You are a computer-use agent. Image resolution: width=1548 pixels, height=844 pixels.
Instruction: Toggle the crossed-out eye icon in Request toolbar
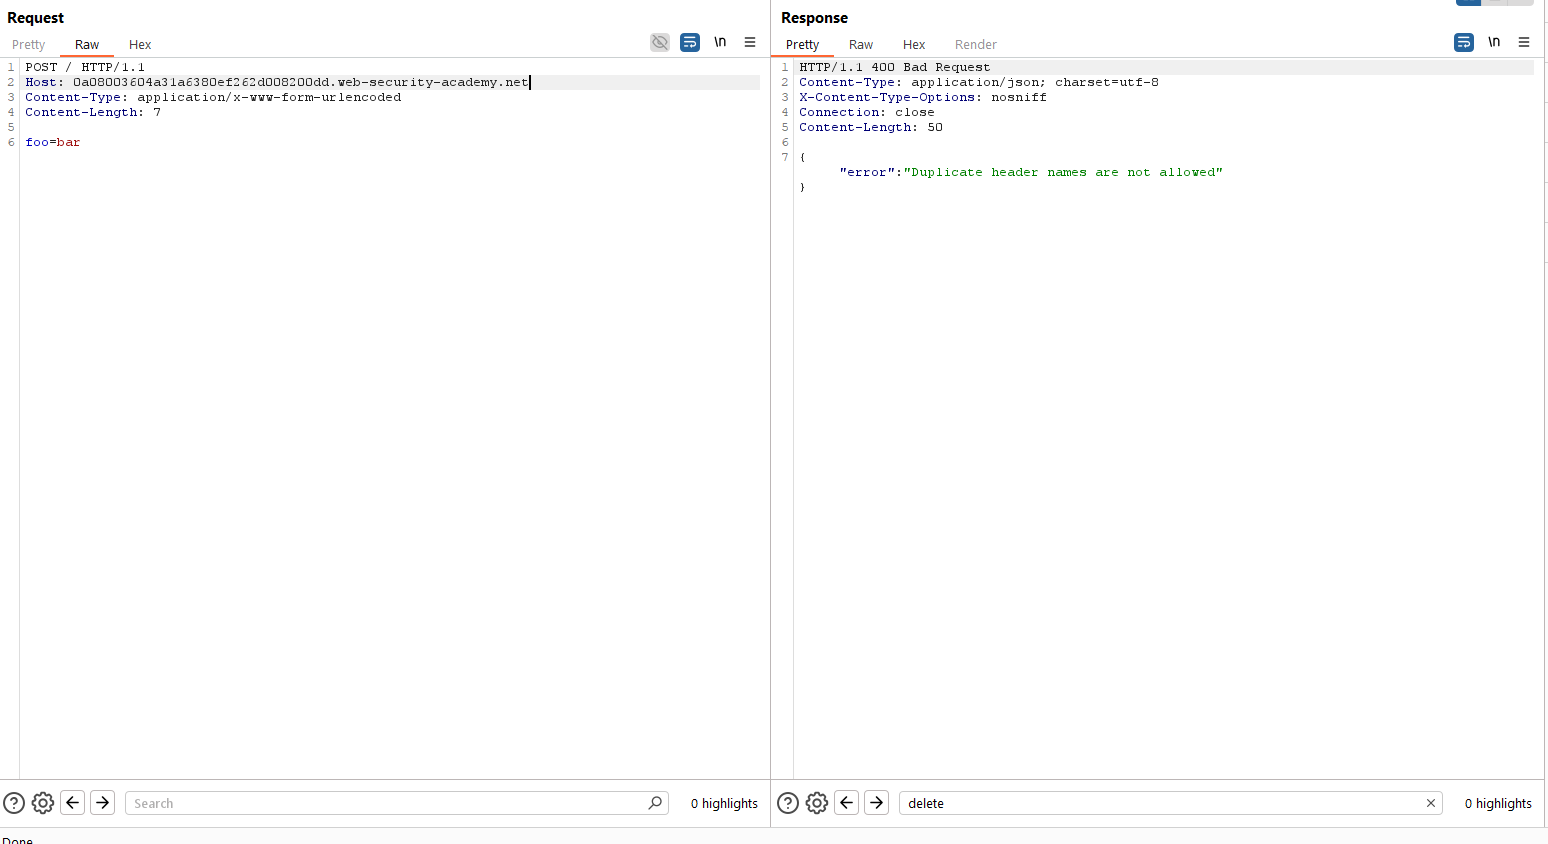660,42
